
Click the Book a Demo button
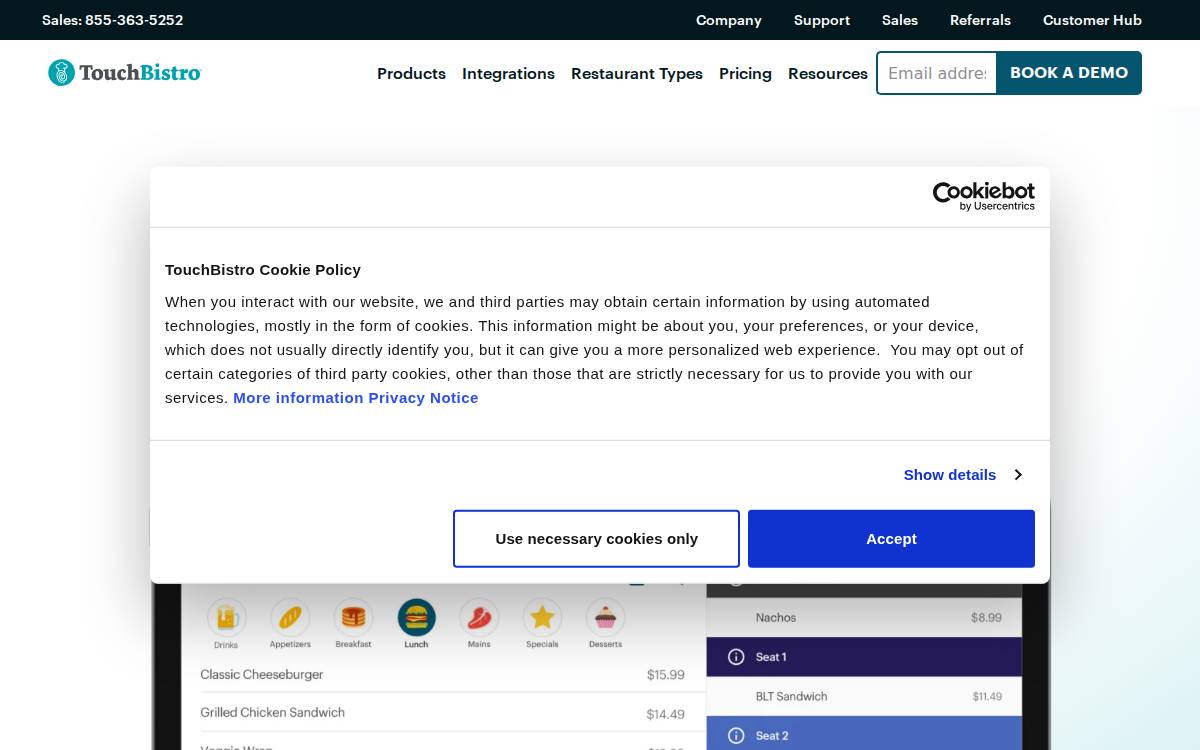pyautogui.click(x=1069, y=73)
